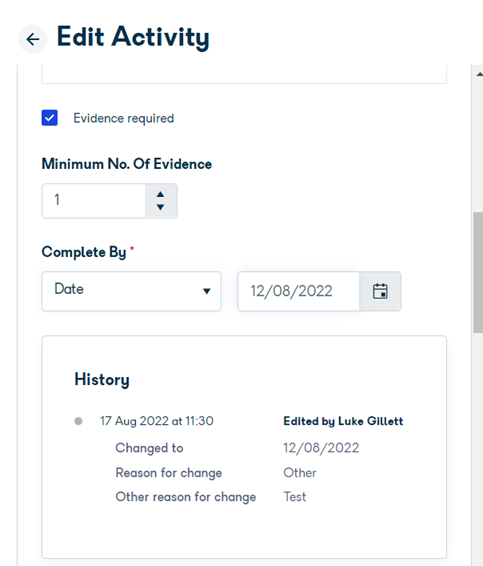Click the 12/08/2022 date input field
The height and width of the screenshot is (566, 483).
[299, 291]
